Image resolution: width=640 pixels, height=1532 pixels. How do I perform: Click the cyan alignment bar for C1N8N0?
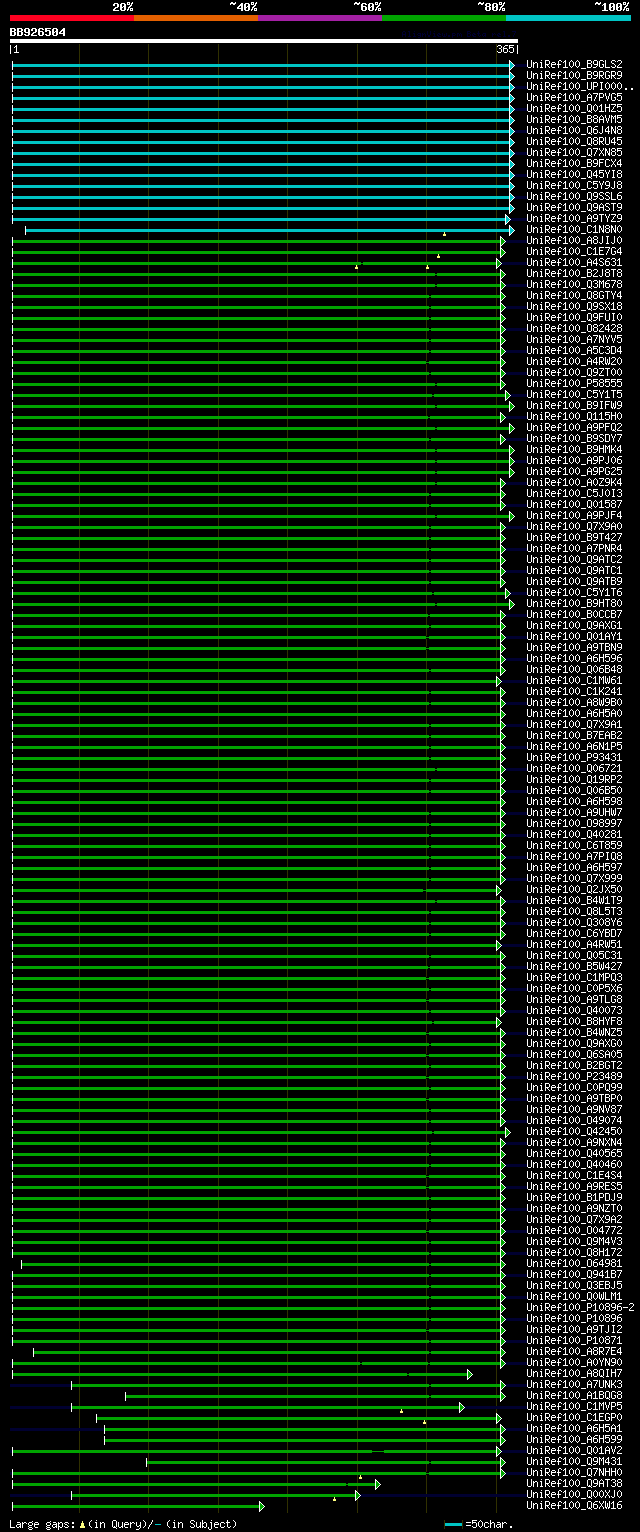click(x=270, y=230)
